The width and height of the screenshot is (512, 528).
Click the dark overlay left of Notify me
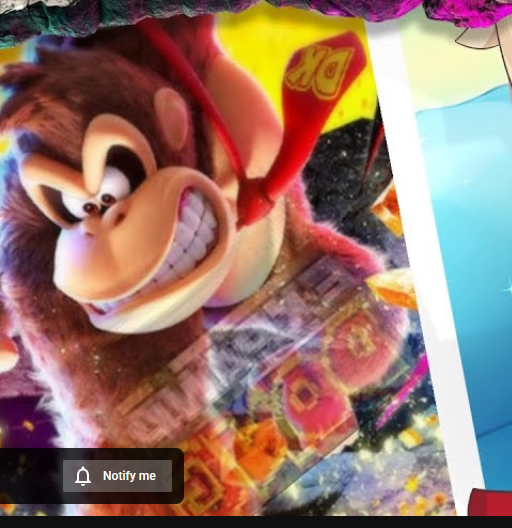coord(31,476)
